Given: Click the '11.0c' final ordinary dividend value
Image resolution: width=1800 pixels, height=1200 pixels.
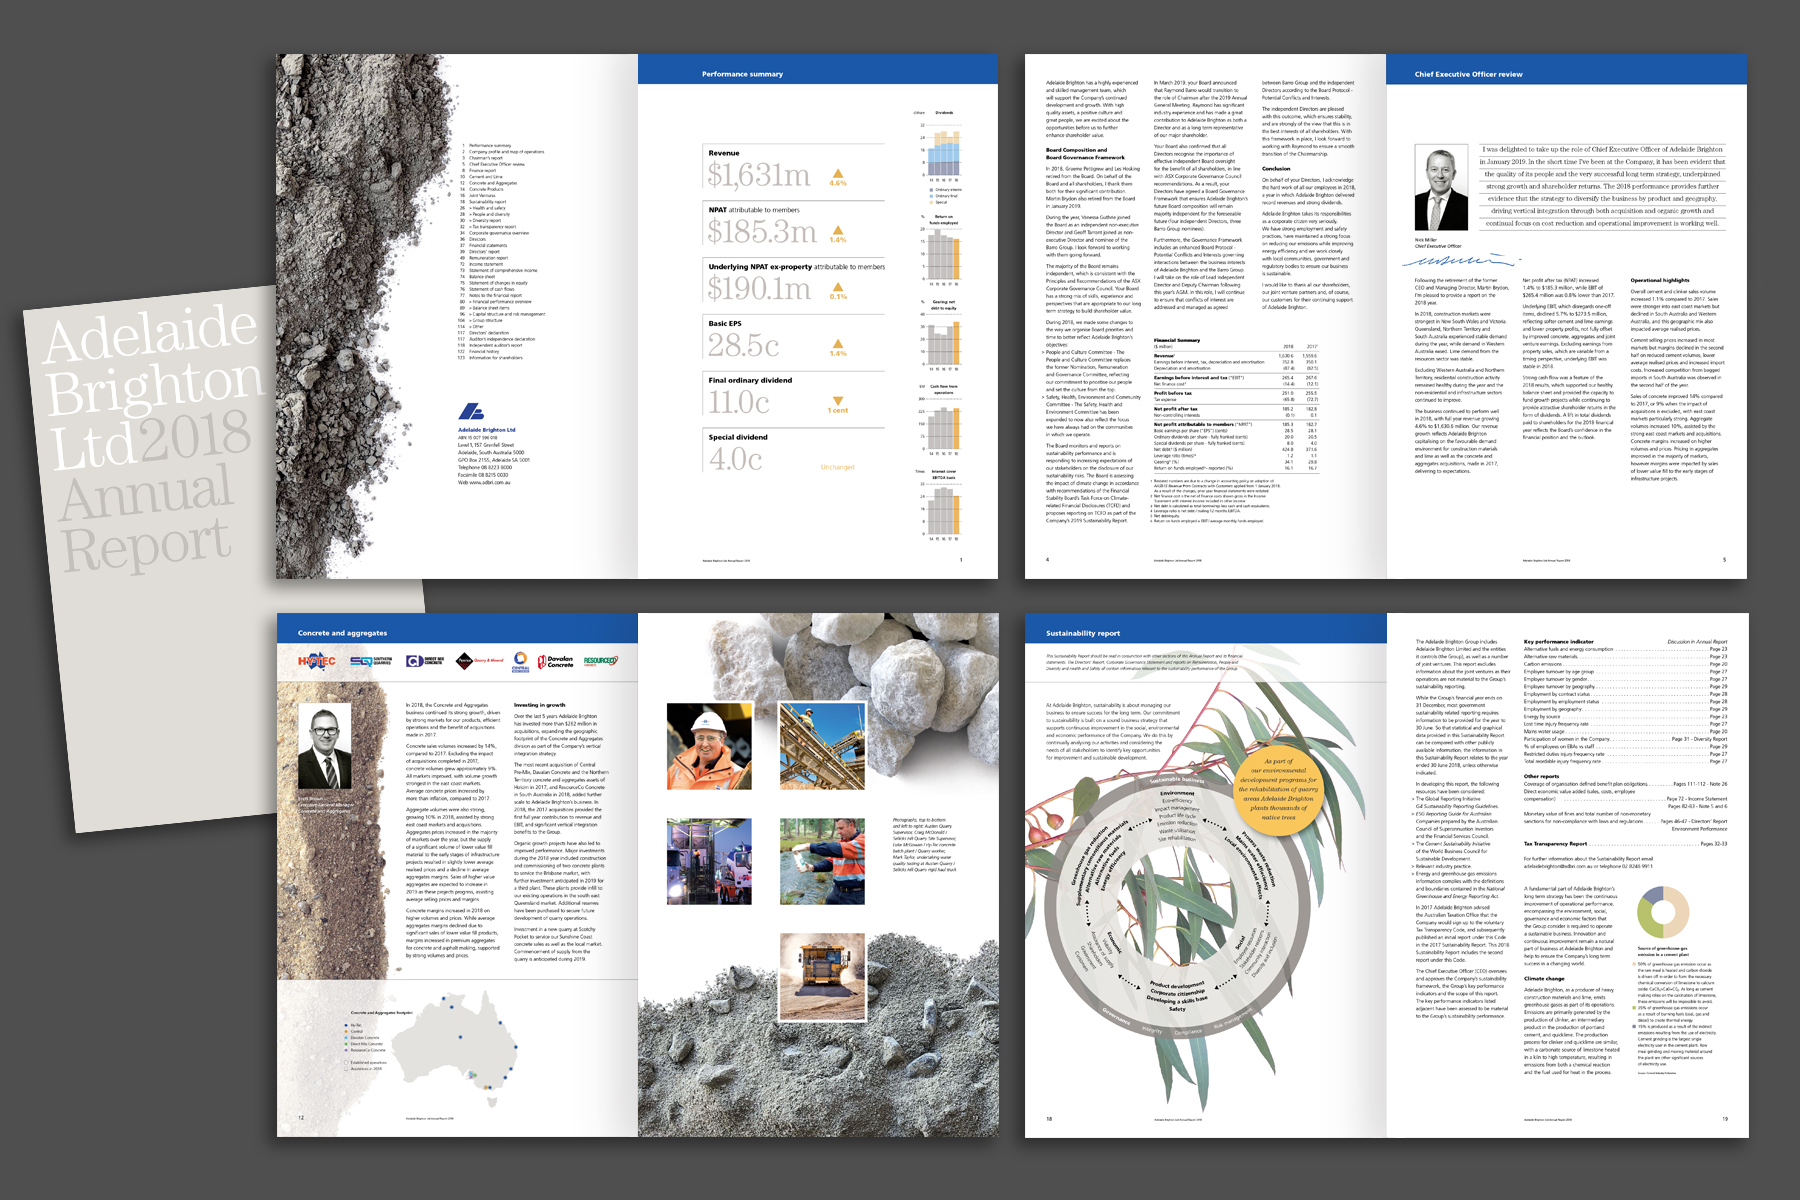Looking at the screenshot, I should coord(738,402).
